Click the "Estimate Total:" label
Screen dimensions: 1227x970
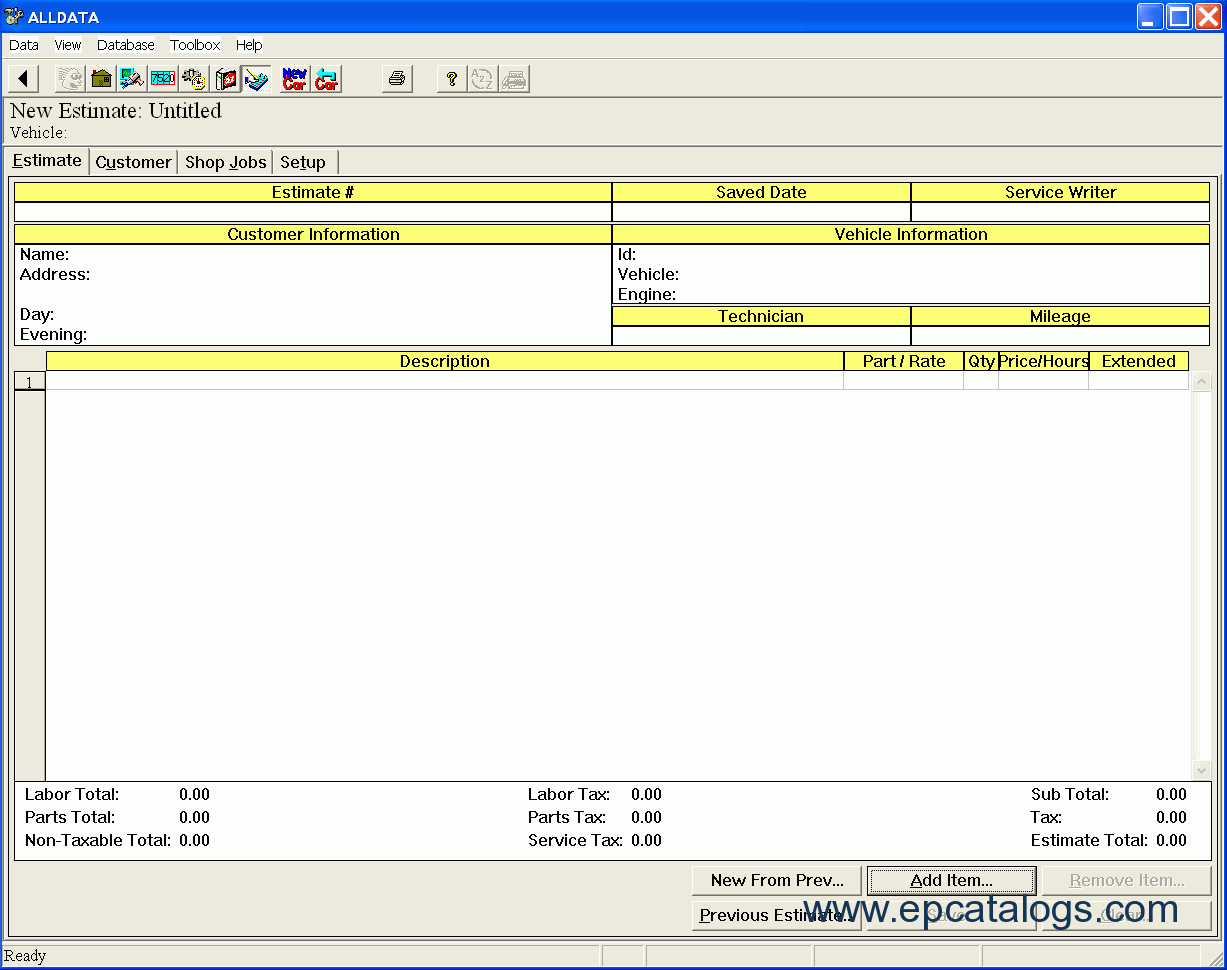[x=1090, y=841]
